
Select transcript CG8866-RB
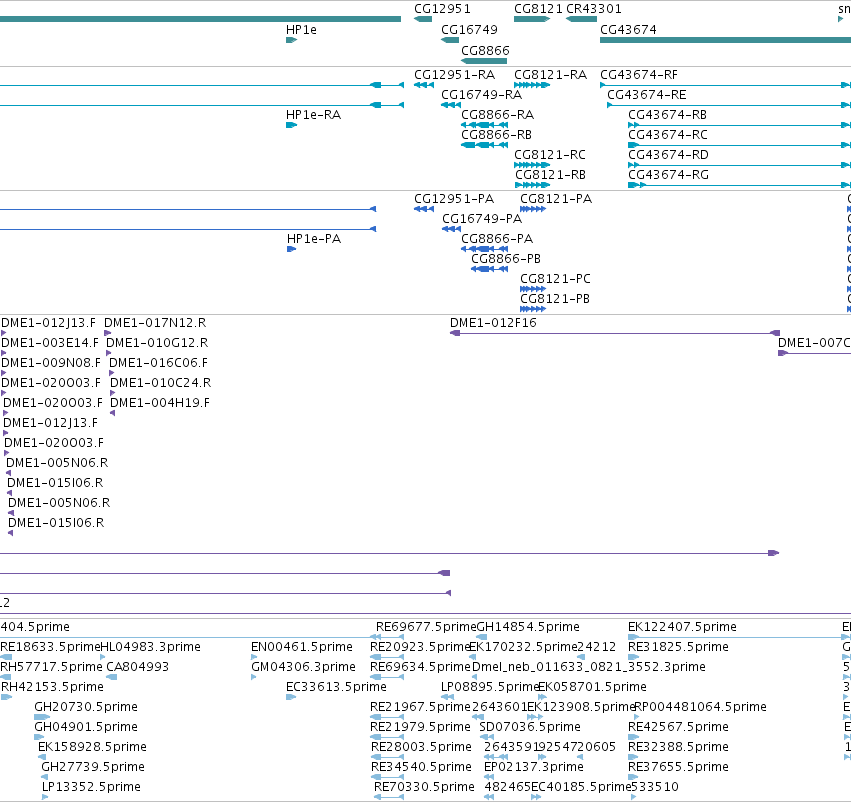pyautogui.click(x=496, y=134)
